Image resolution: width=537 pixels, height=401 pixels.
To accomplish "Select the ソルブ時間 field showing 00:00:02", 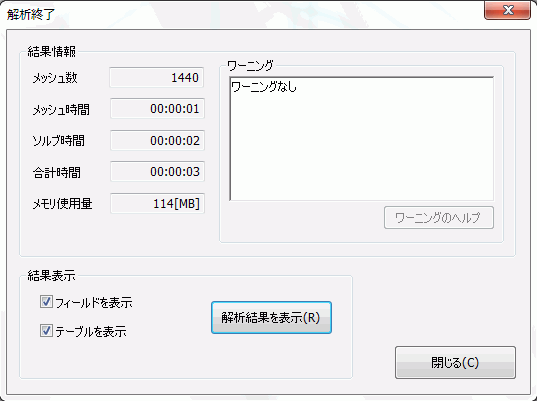I will click(x=157, y=140).
